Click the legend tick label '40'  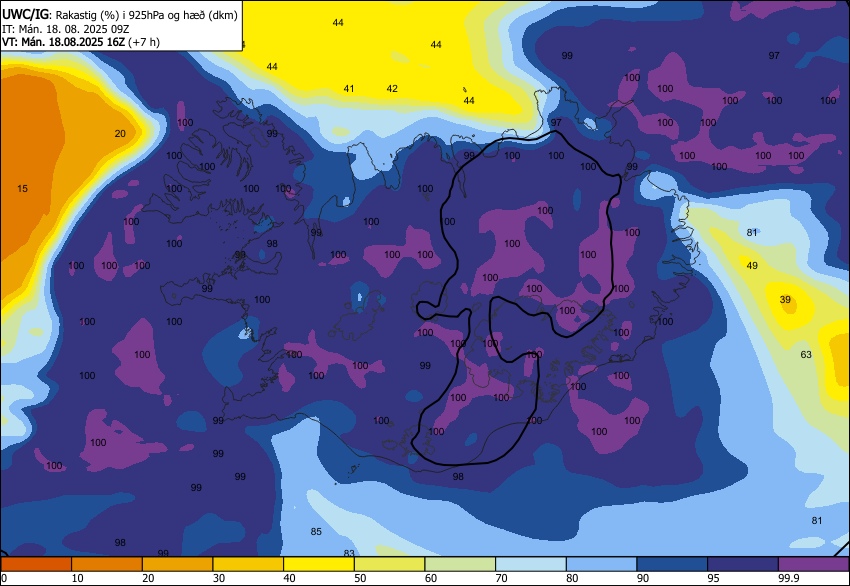click(x=289, y=578)
